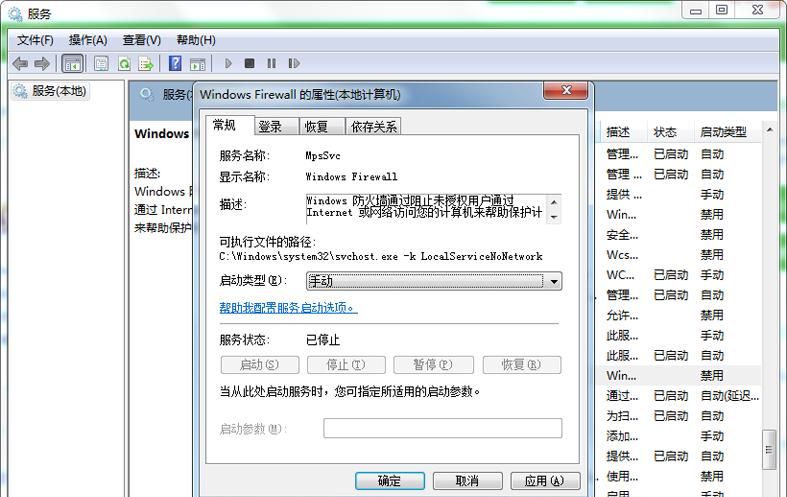Click the executable path svchost.exe text

(x=380, y=257)
